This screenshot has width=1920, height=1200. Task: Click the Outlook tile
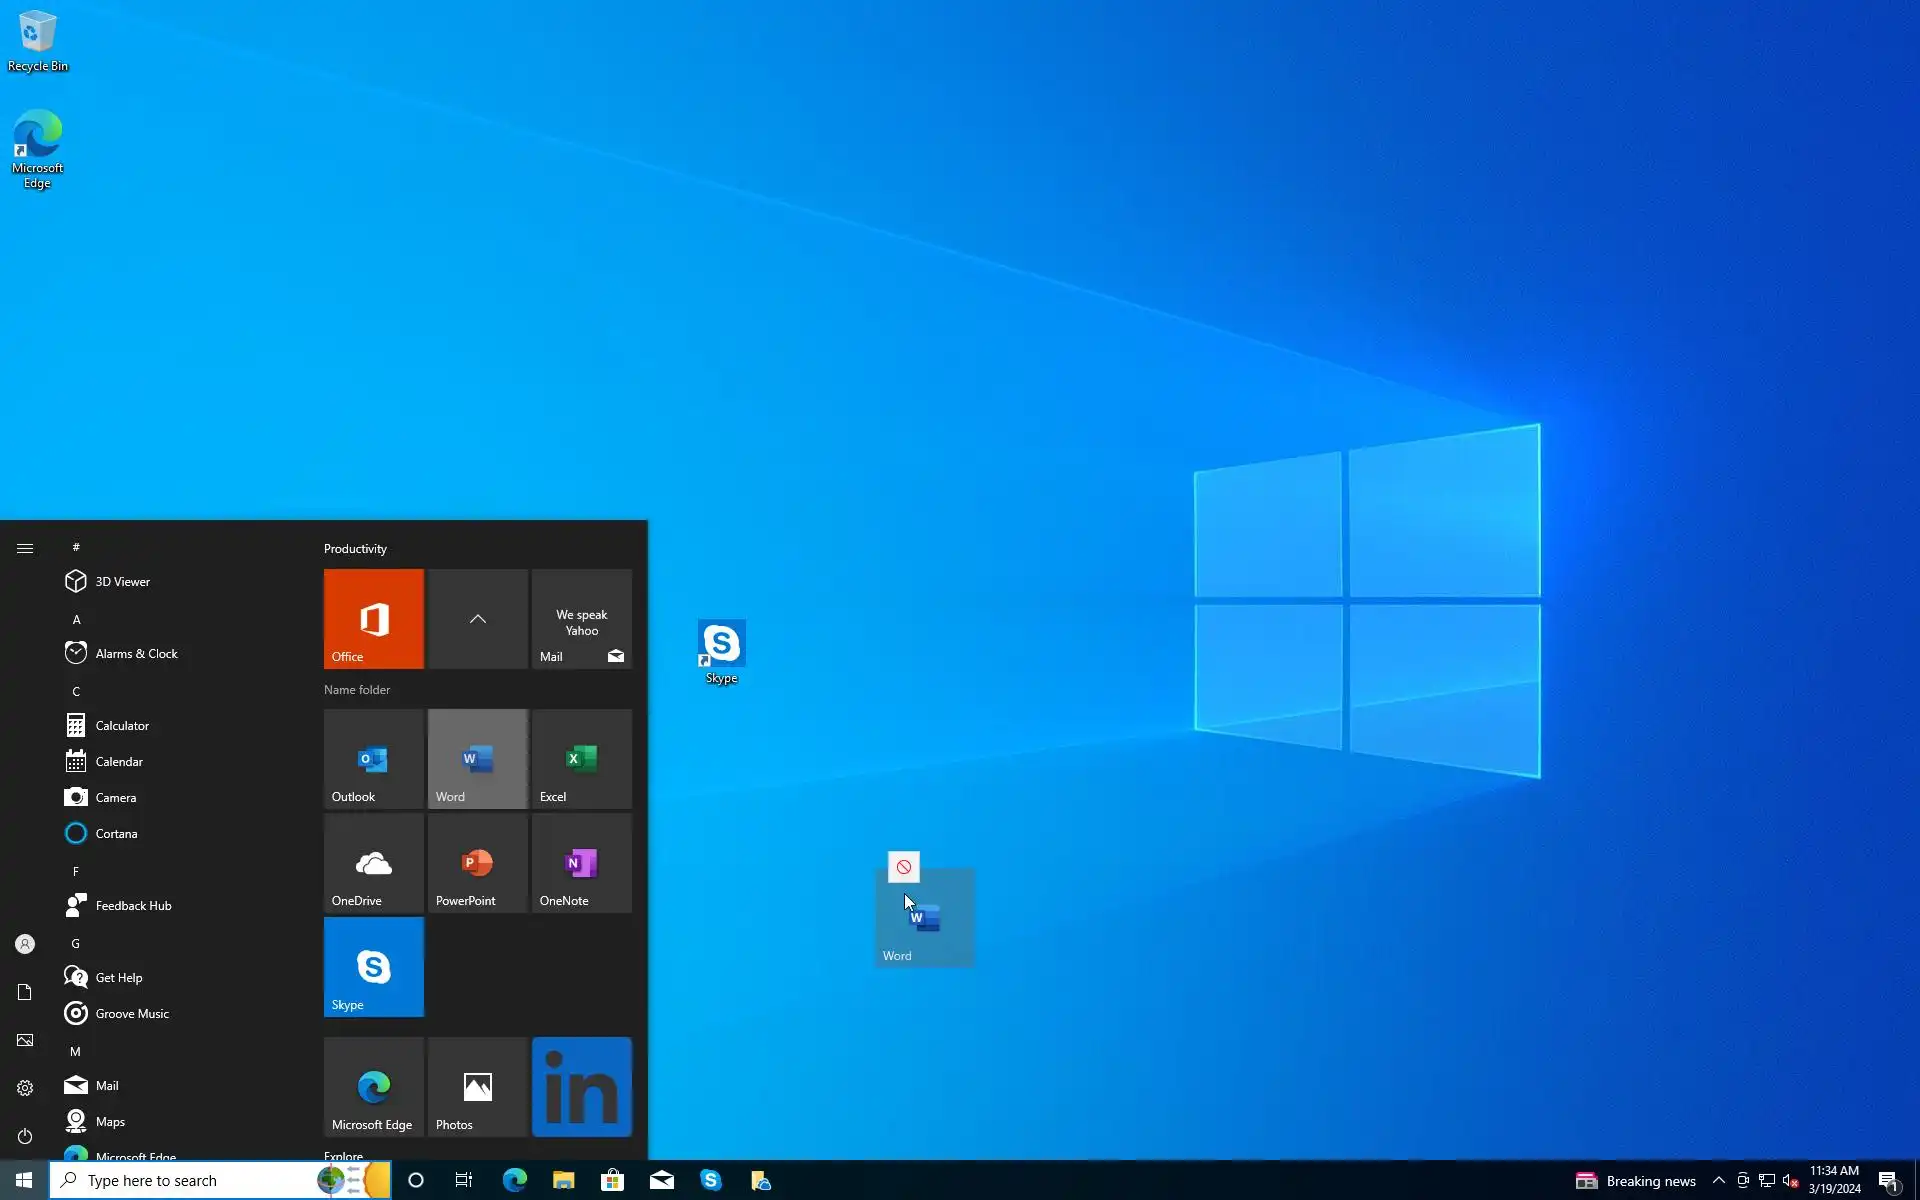tap(373, 759)
